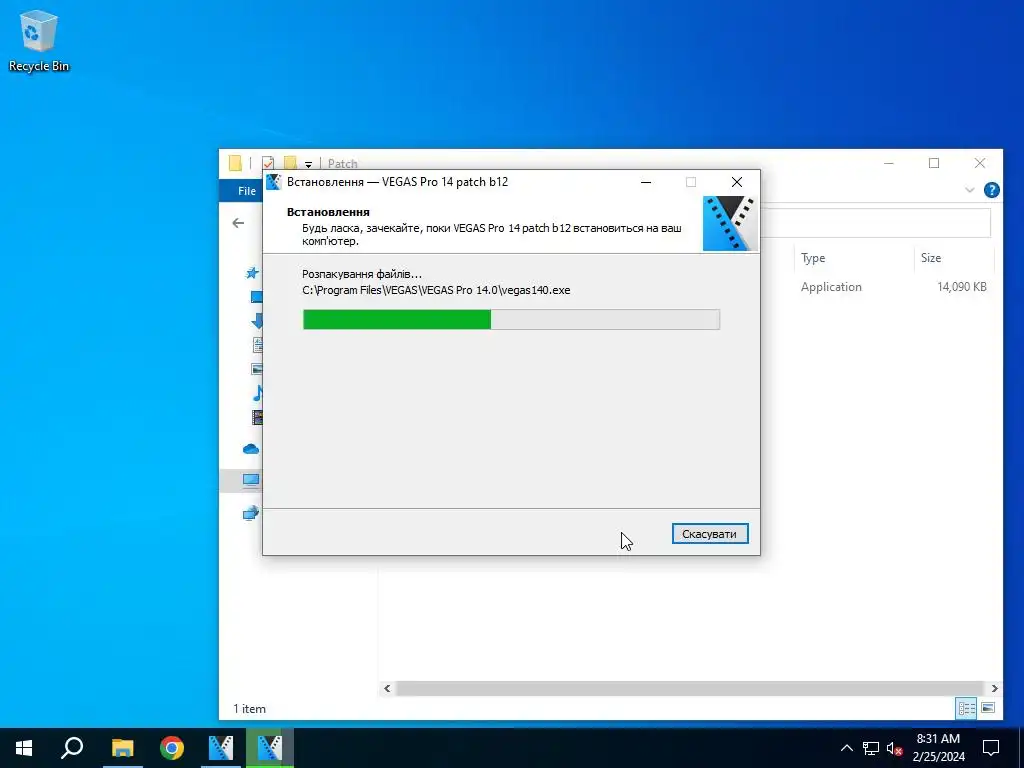Open the File tab in Explorer
Viewport: 1024px width, 768px height.
[x=246, y=191]
